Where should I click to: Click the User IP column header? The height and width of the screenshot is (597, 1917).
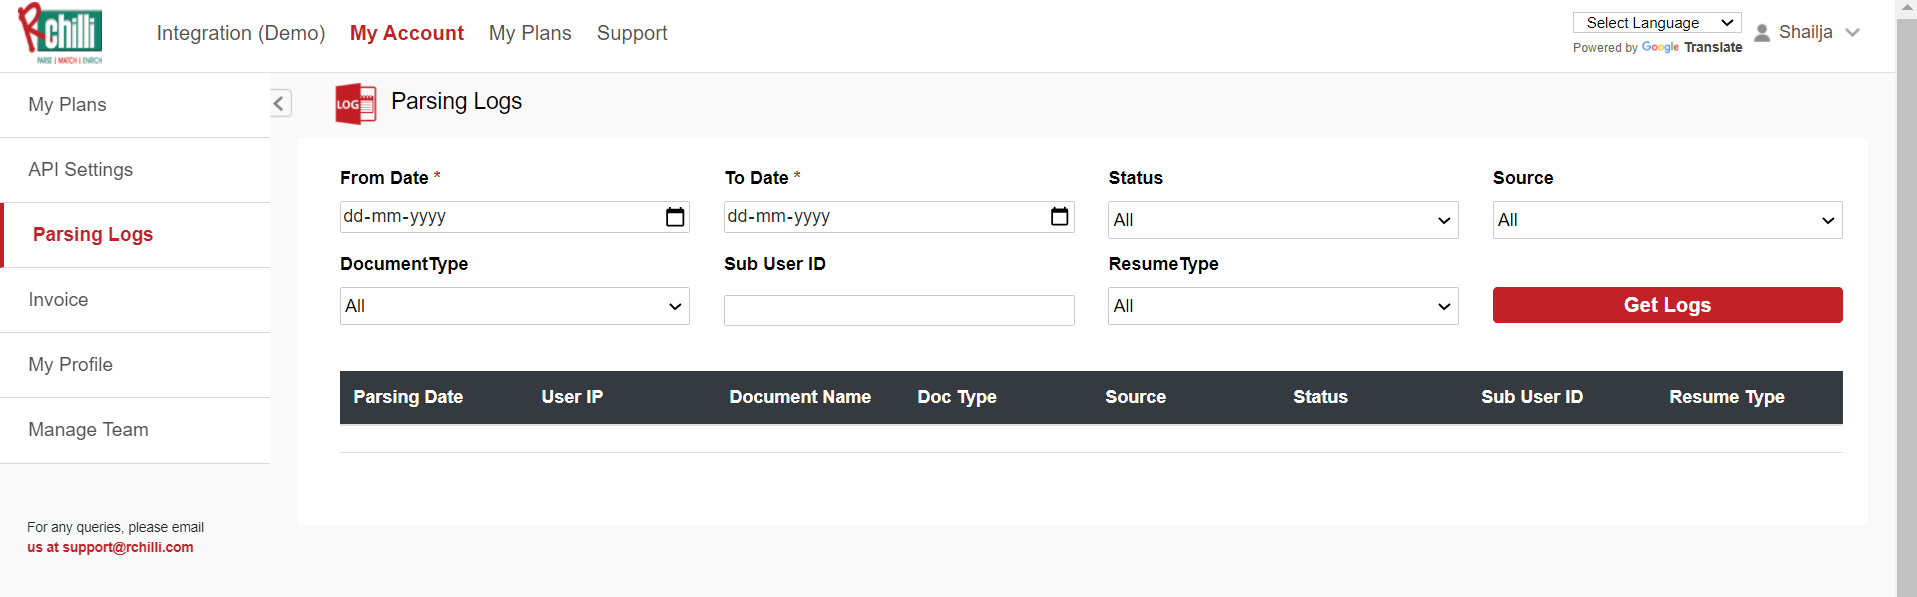point(572,397)
